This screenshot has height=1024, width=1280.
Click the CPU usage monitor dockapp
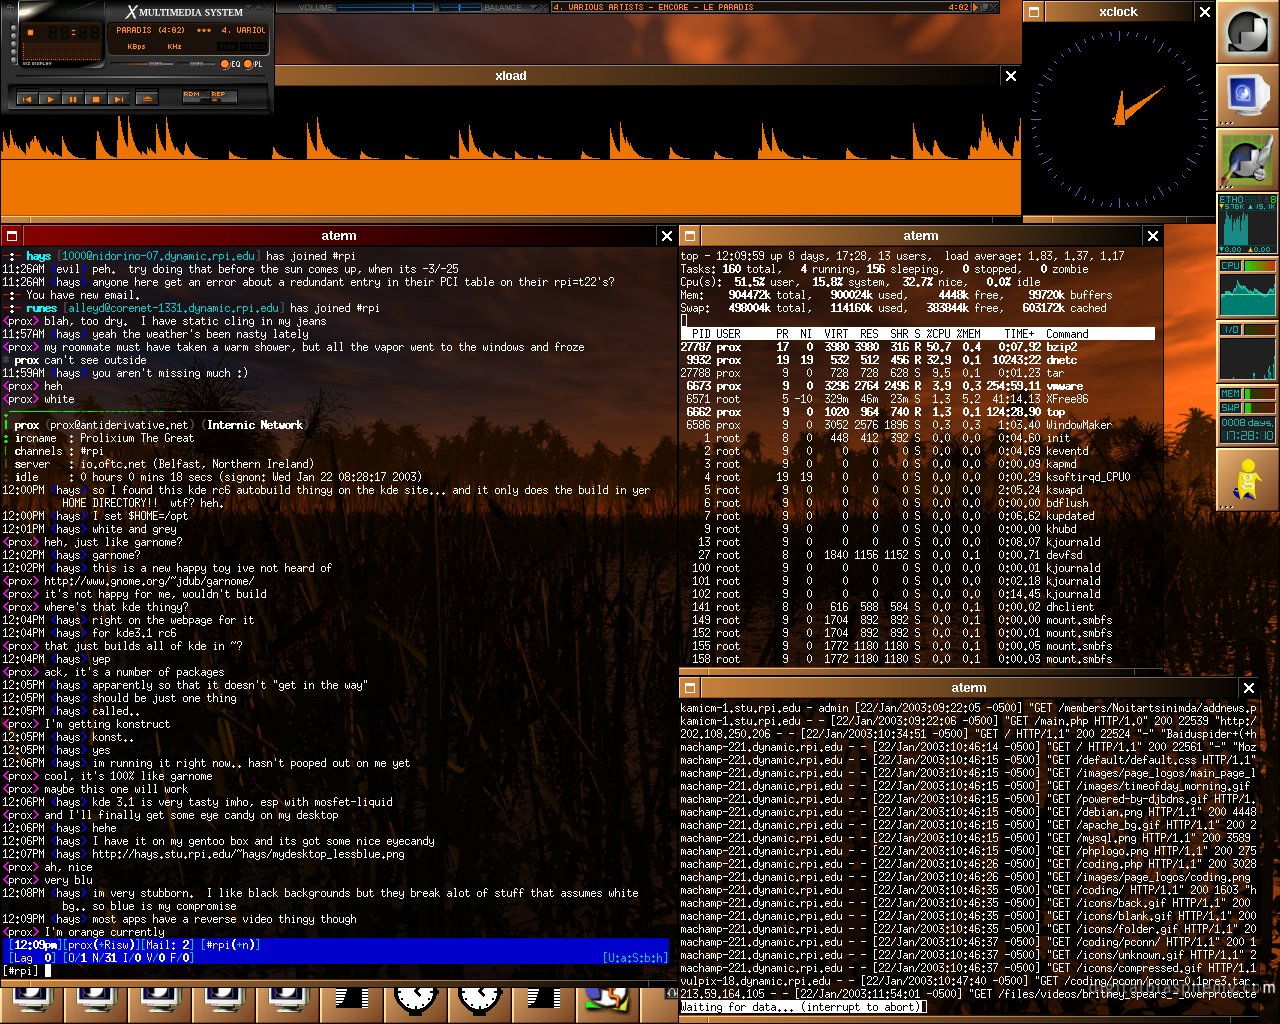[1247, 288]
